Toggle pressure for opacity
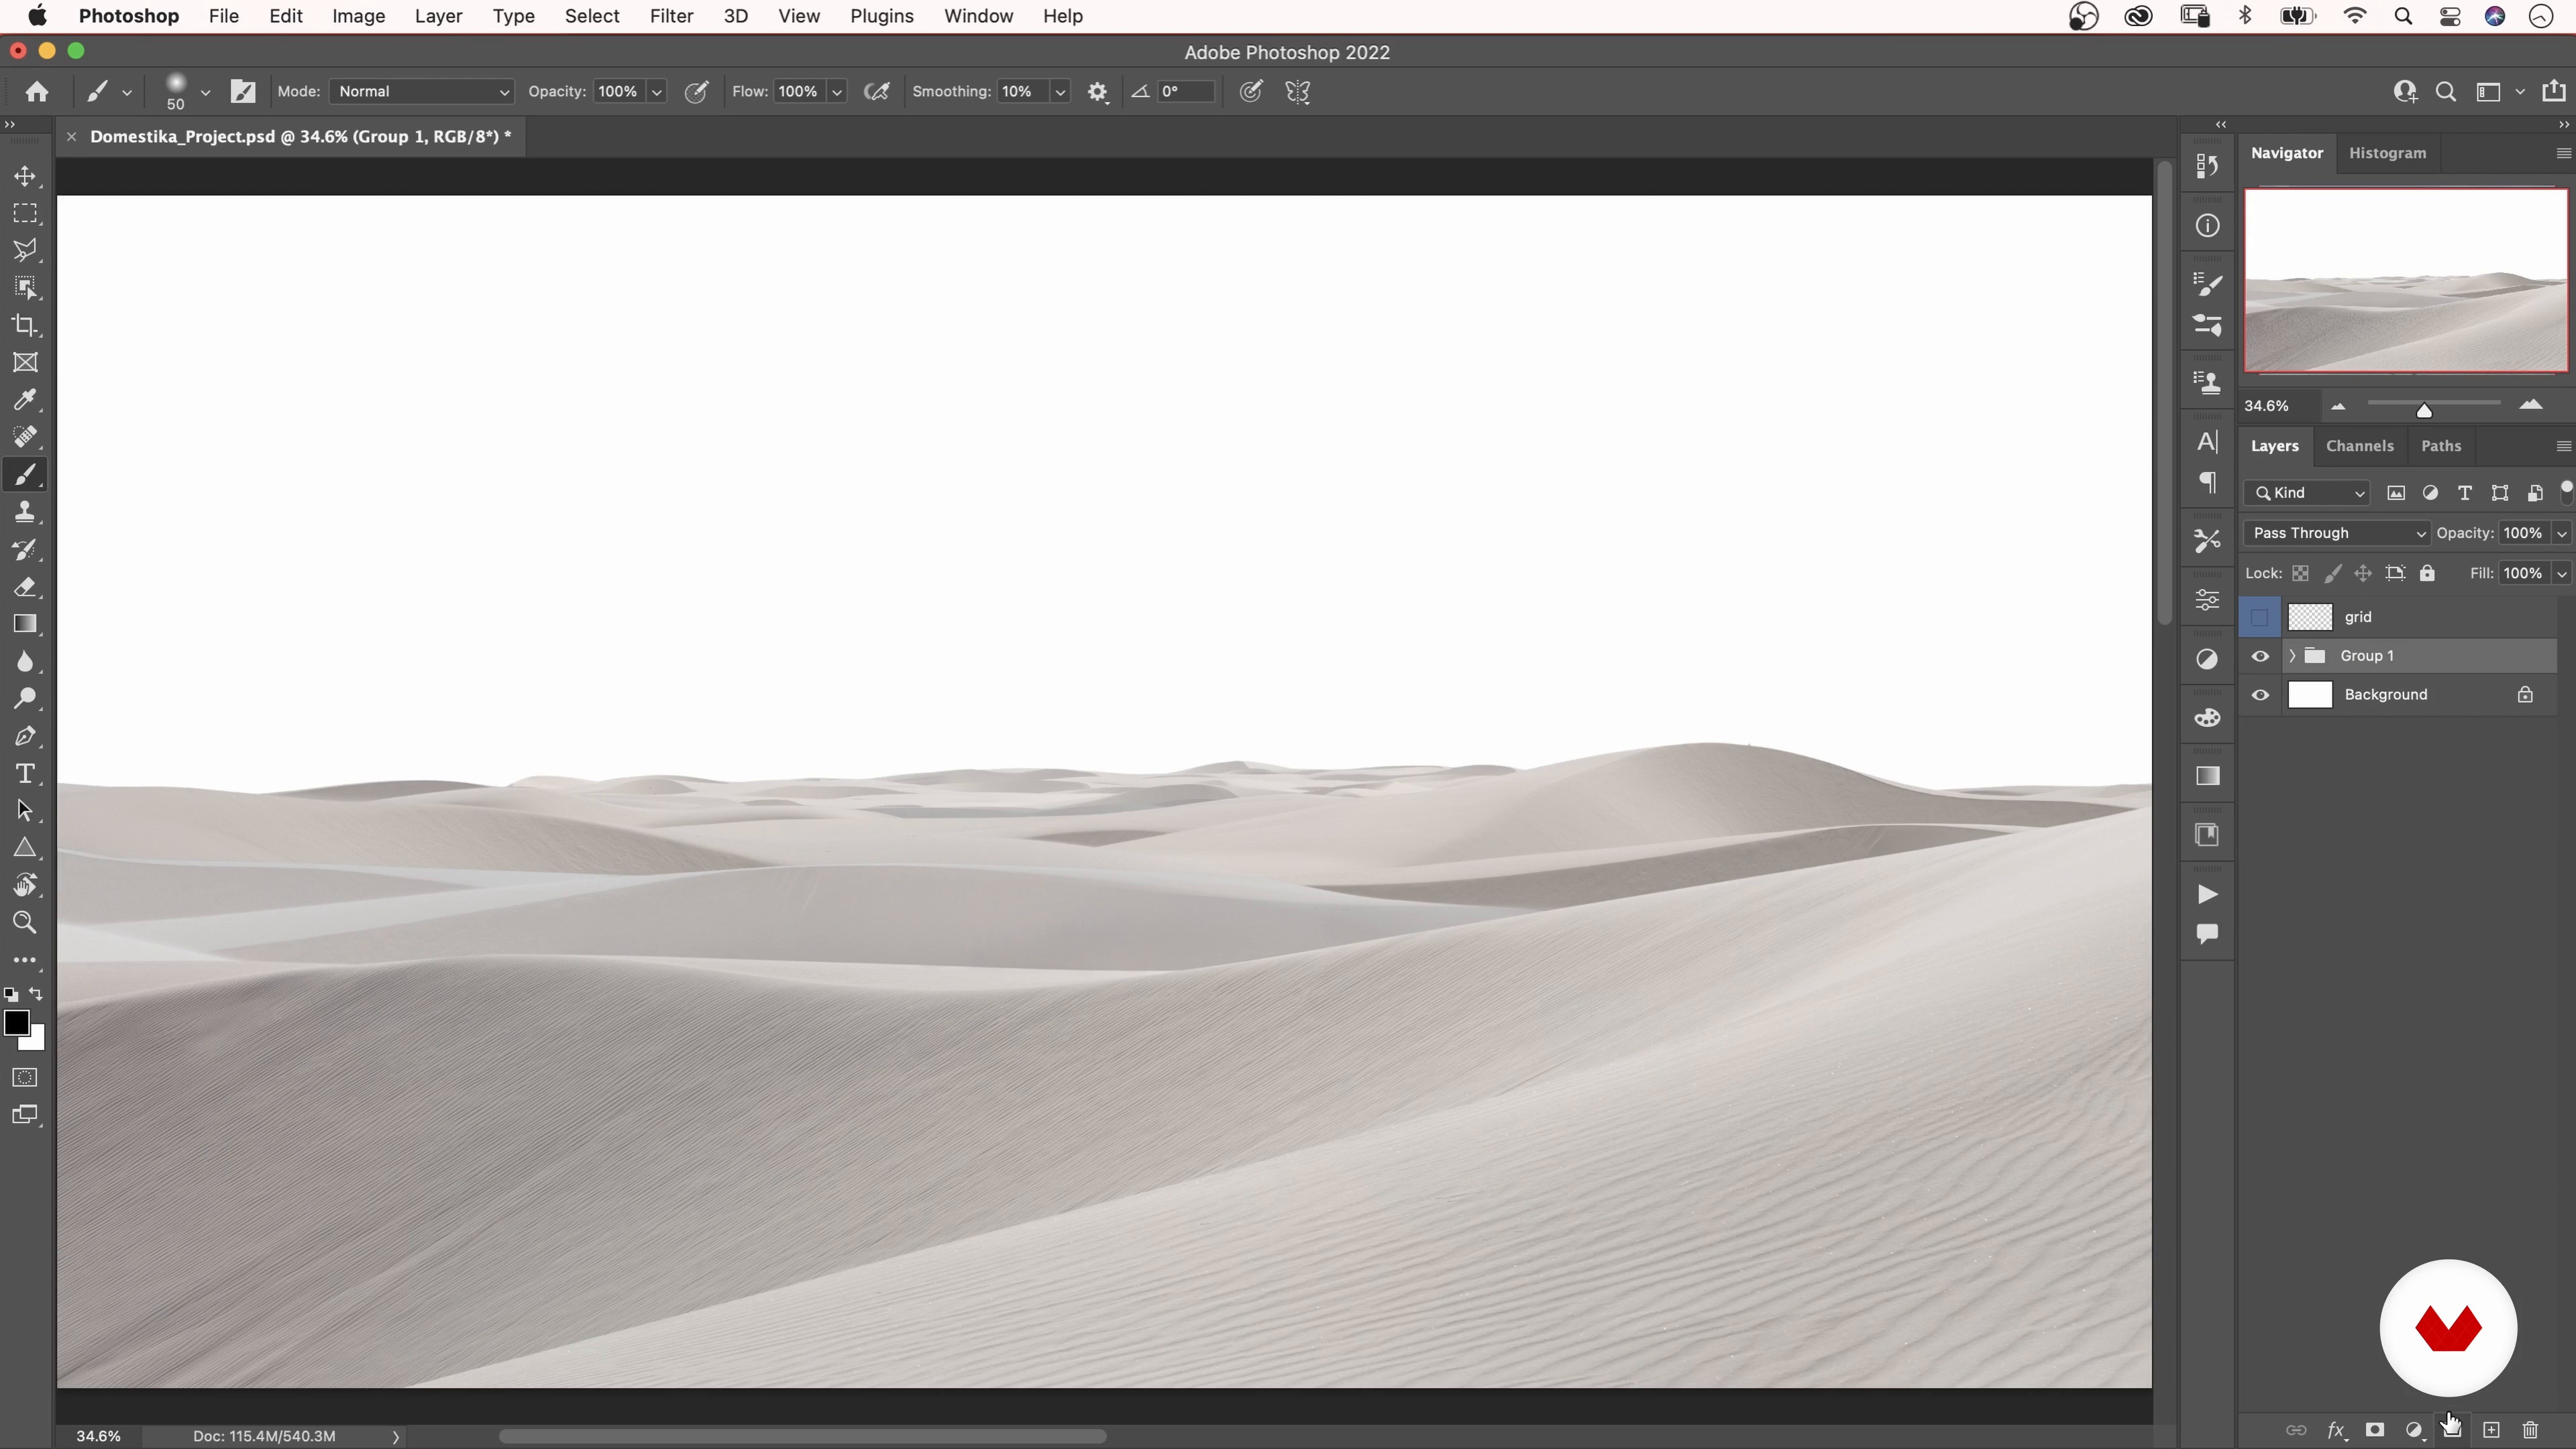 coord(697,92)
